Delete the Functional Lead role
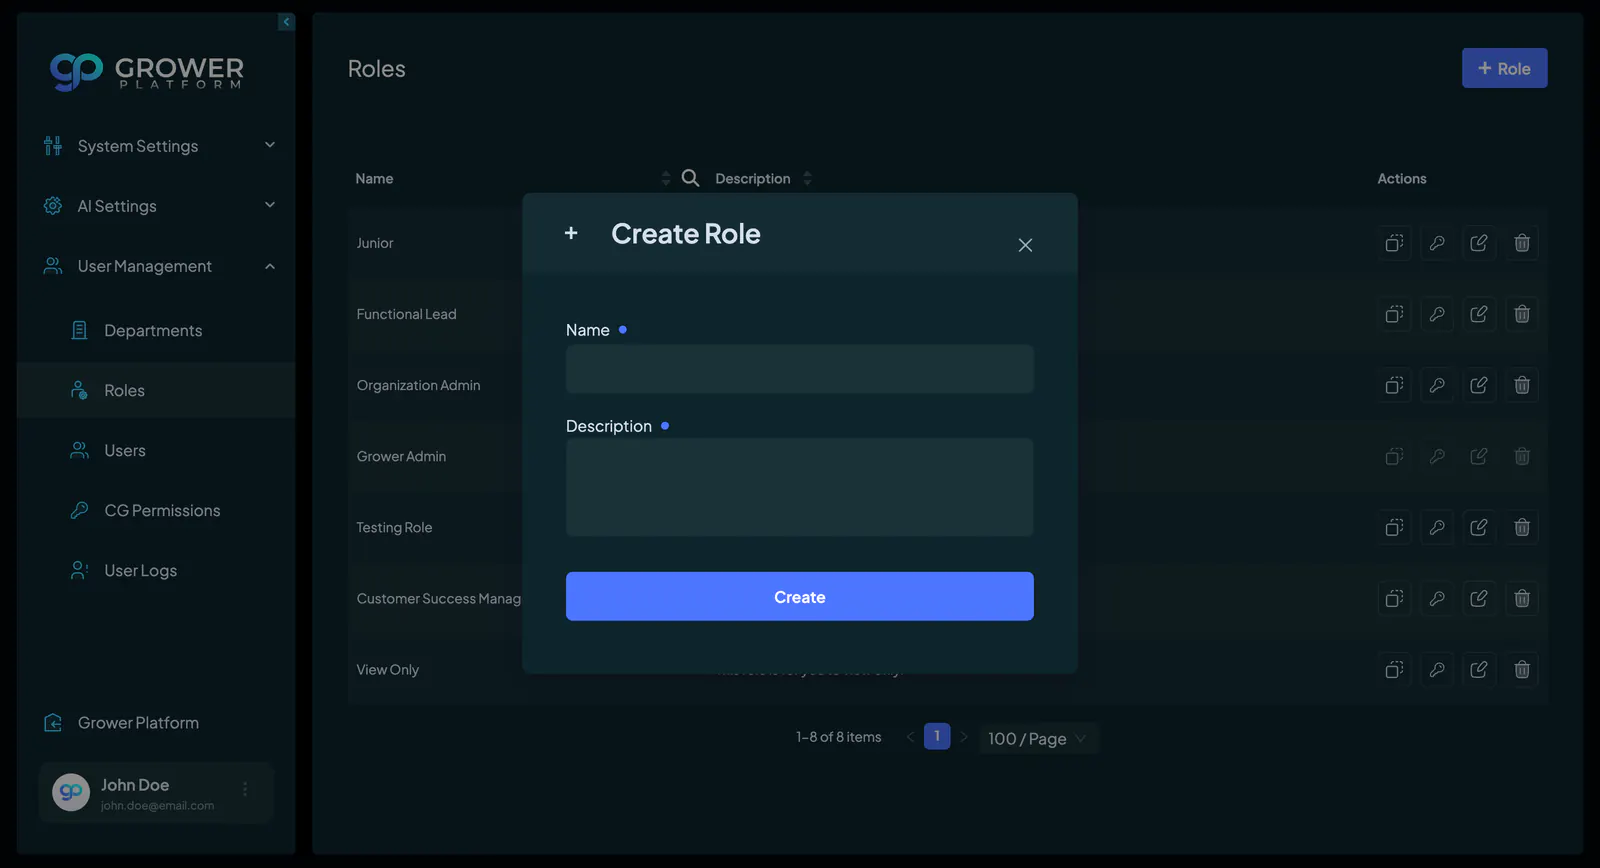 coord(1522,314)
